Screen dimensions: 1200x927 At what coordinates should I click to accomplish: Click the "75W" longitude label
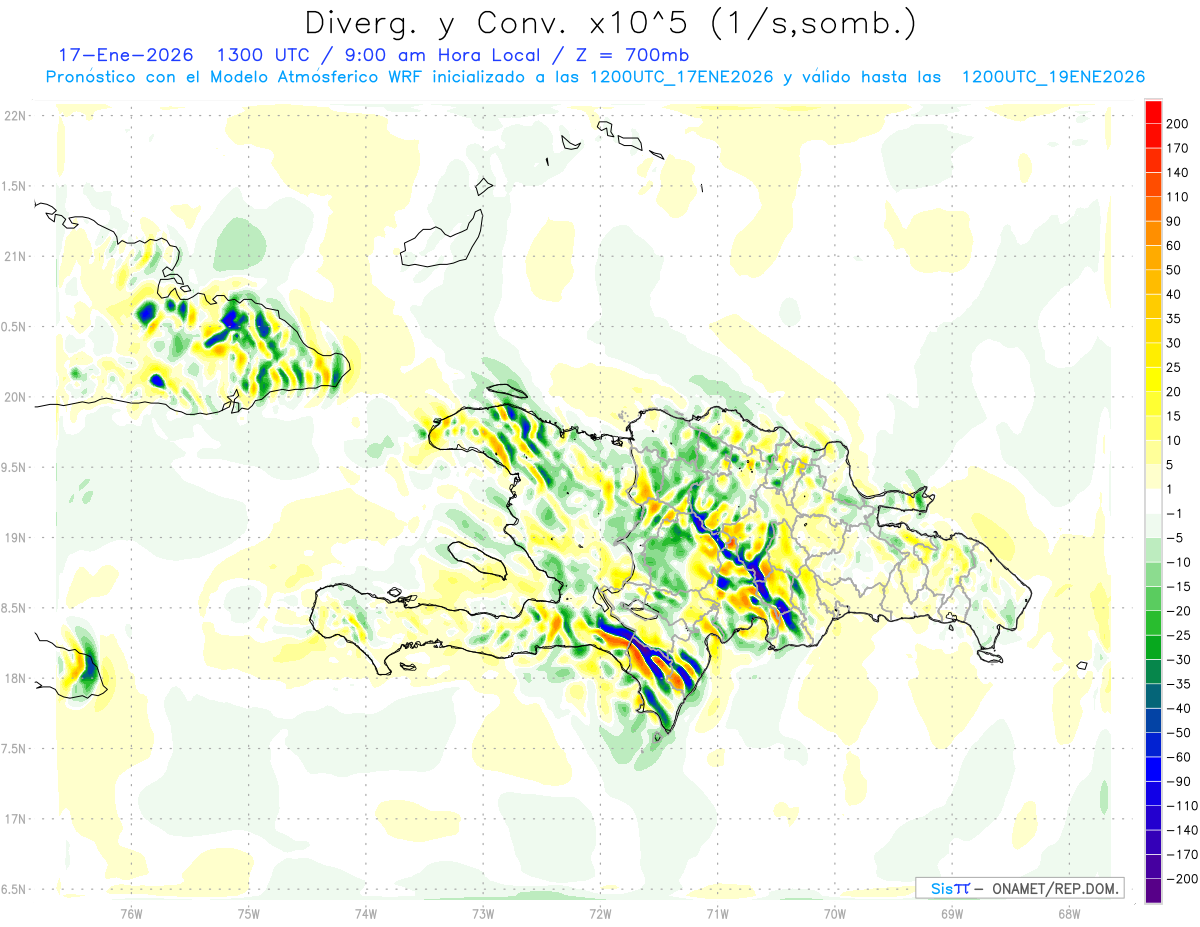249,913
